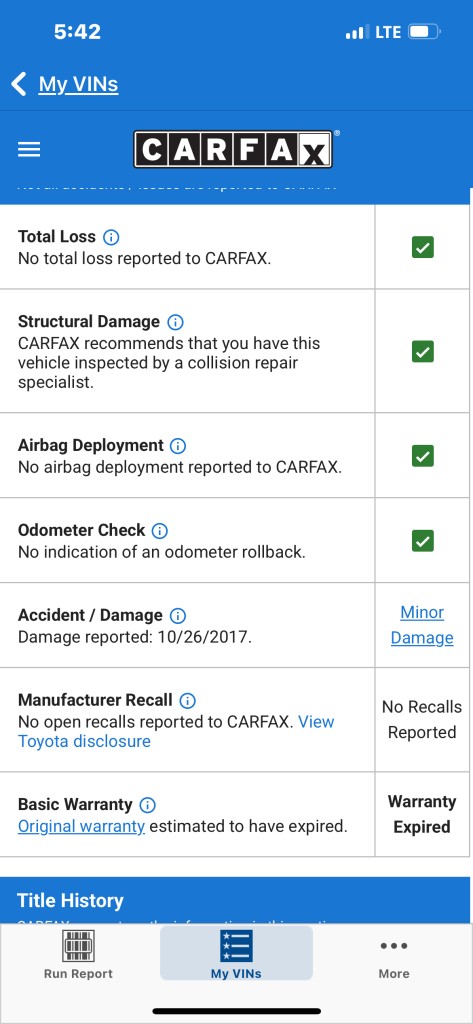The height and width of the screenshot is (1024, 473).
Task: Select the My VINs tab
Action: pyautogui.click(x=236, y=953)
